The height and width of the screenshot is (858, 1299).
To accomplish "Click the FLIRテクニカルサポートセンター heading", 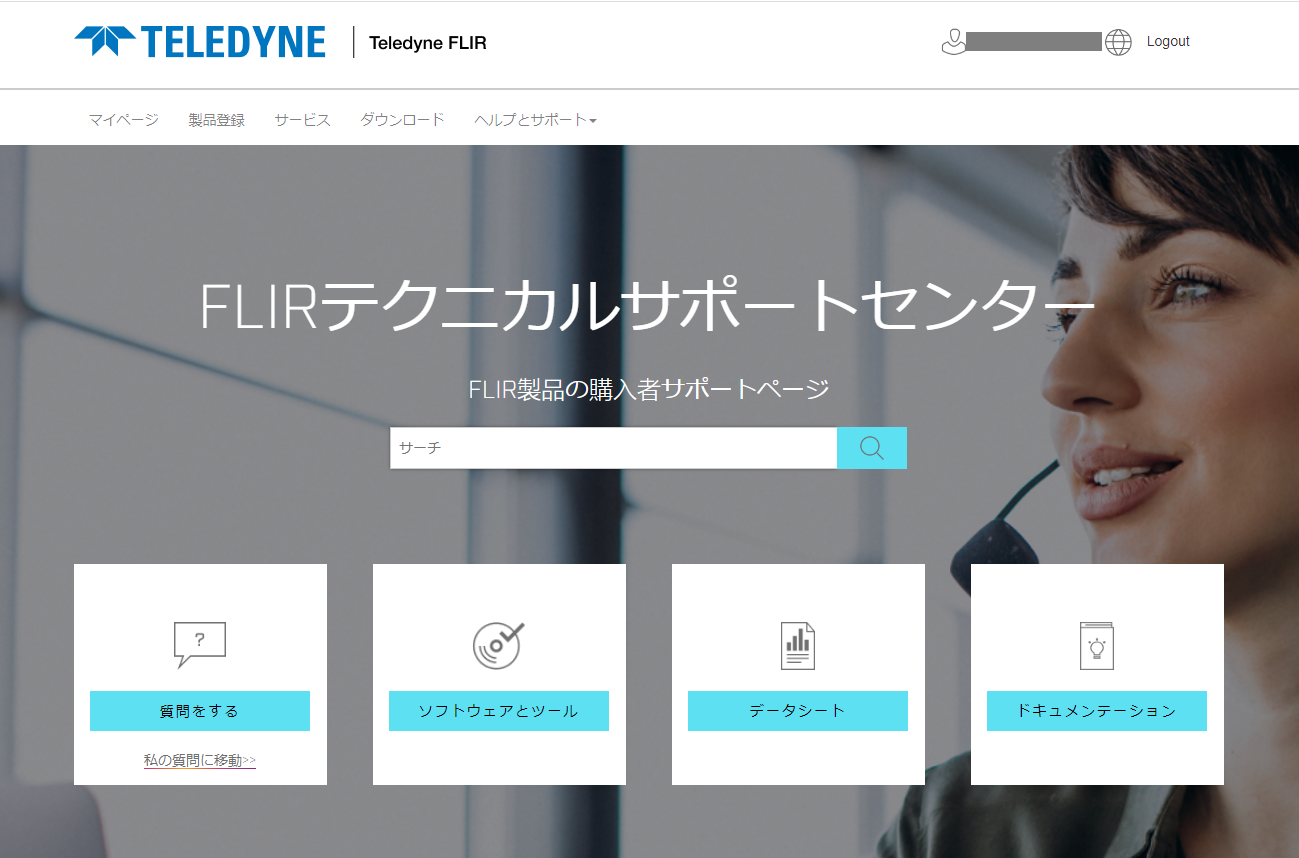I will point(648,306).
